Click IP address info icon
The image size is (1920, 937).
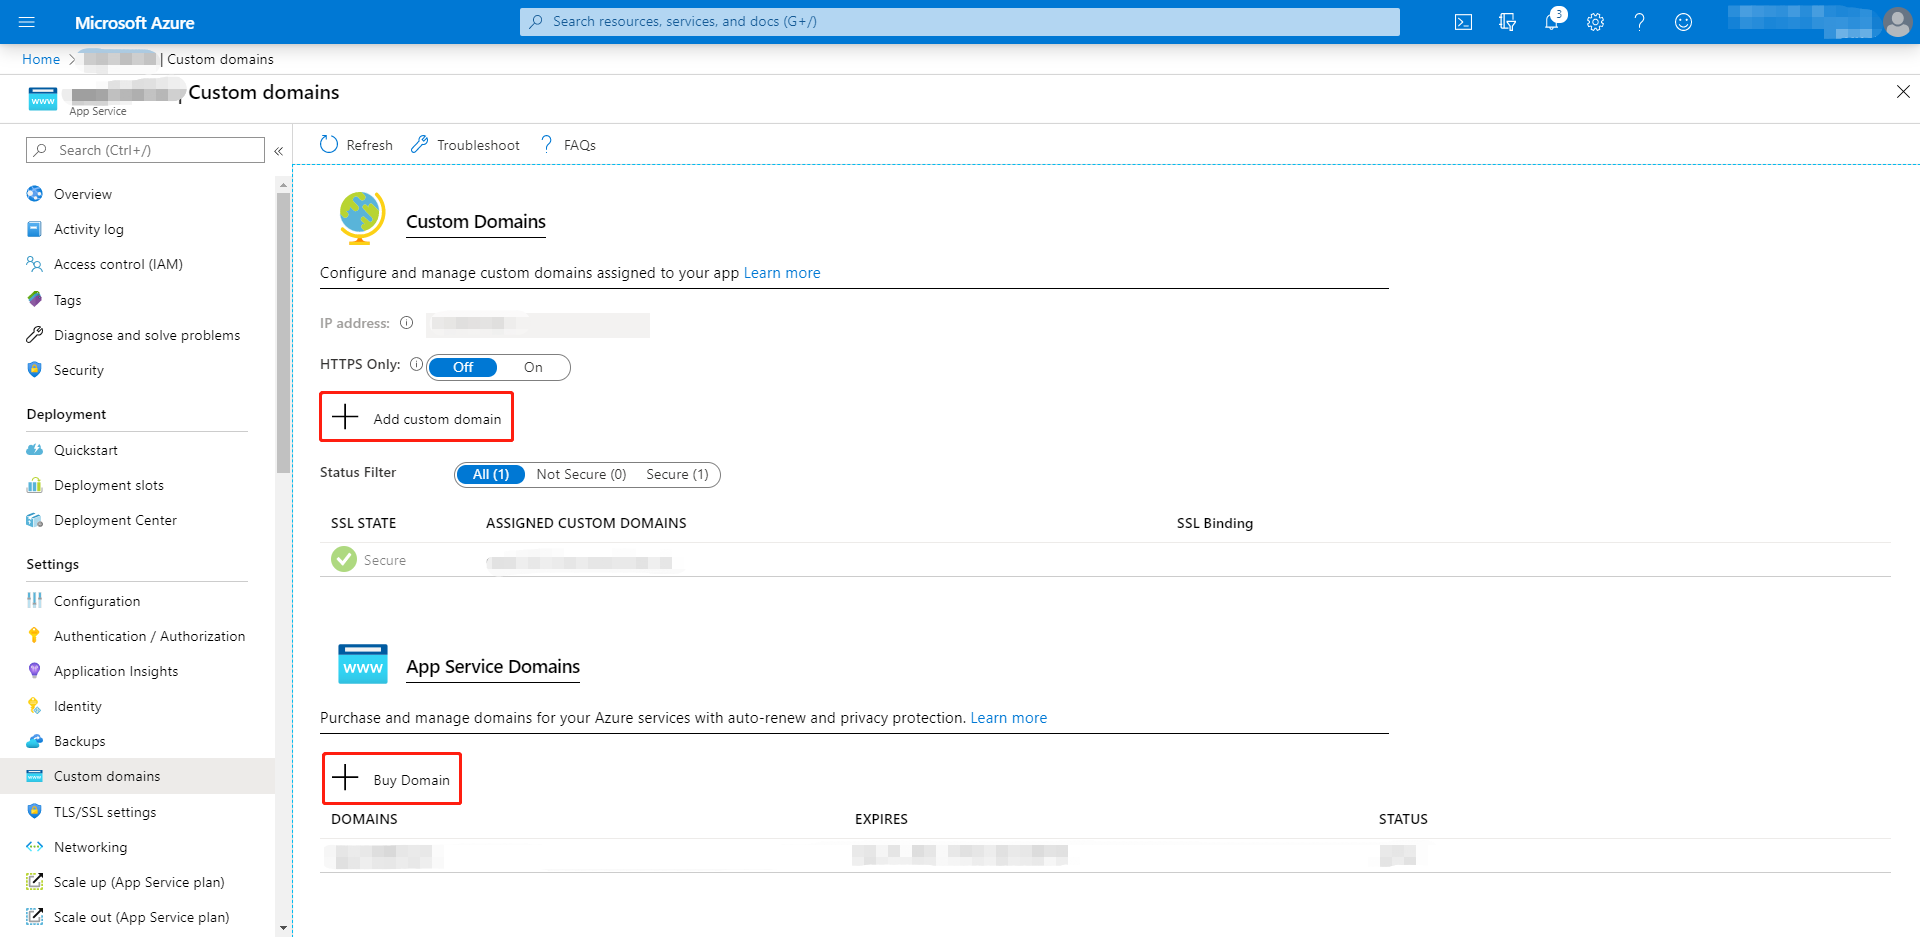406,323
